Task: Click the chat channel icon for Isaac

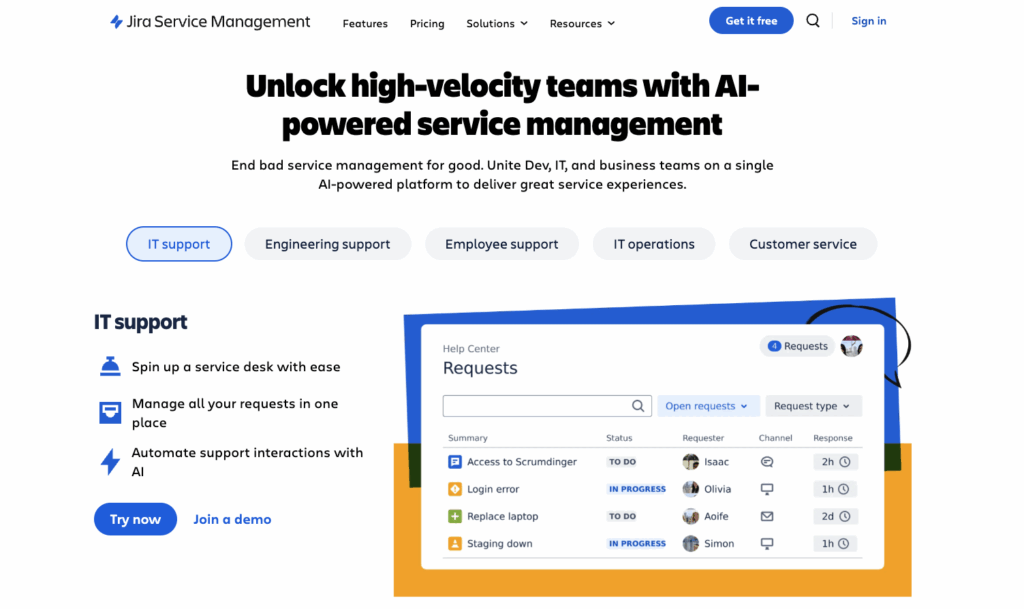Action: [x=767, y=462]
